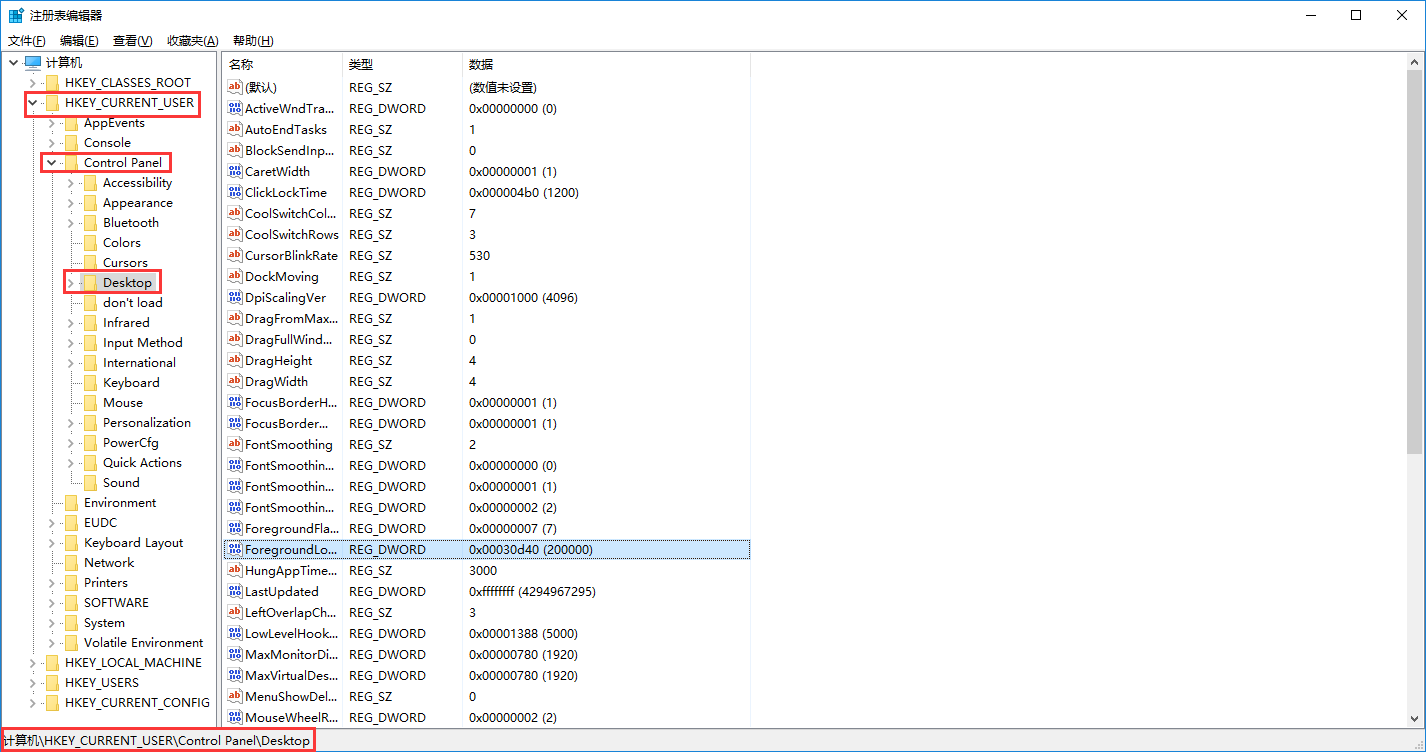Click the DWORD icon beside DpiScalingVer

click(x=234, y=297)
